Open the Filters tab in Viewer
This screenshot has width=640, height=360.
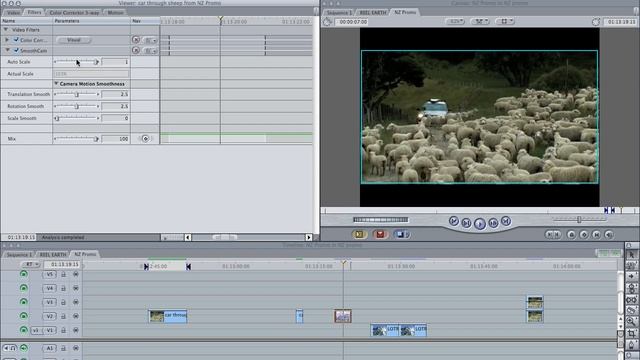coord(34,12)
